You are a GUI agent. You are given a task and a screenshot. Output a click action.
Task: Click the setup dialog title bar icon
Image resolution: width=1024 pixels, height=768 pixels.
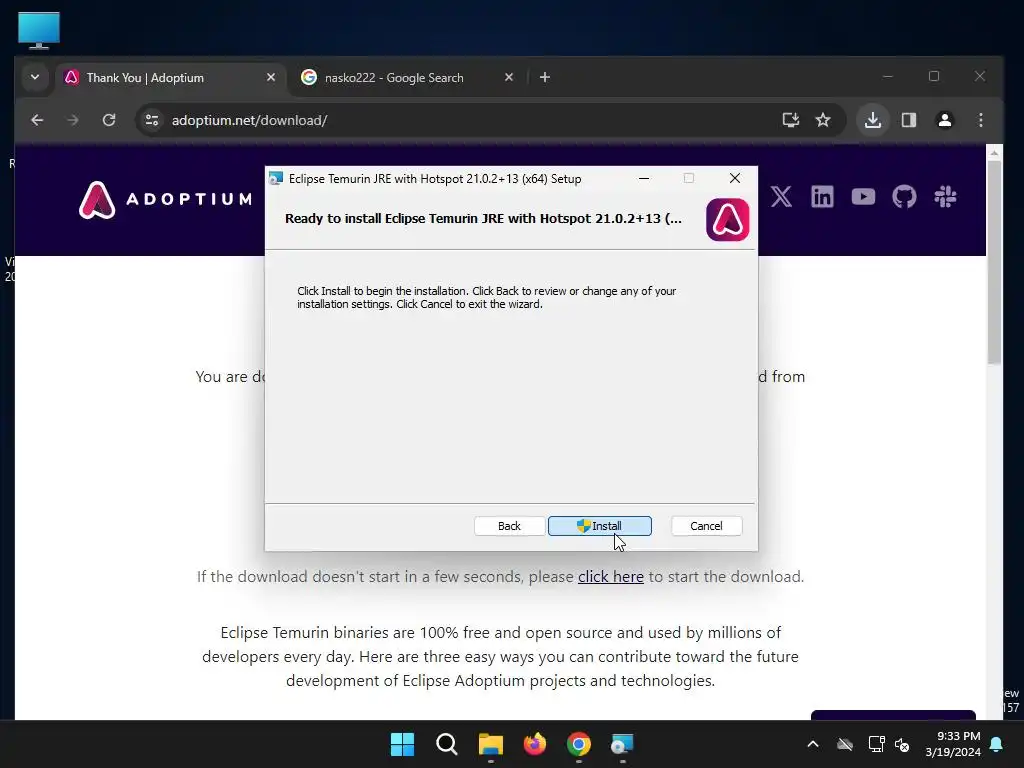tap(276, 178)
